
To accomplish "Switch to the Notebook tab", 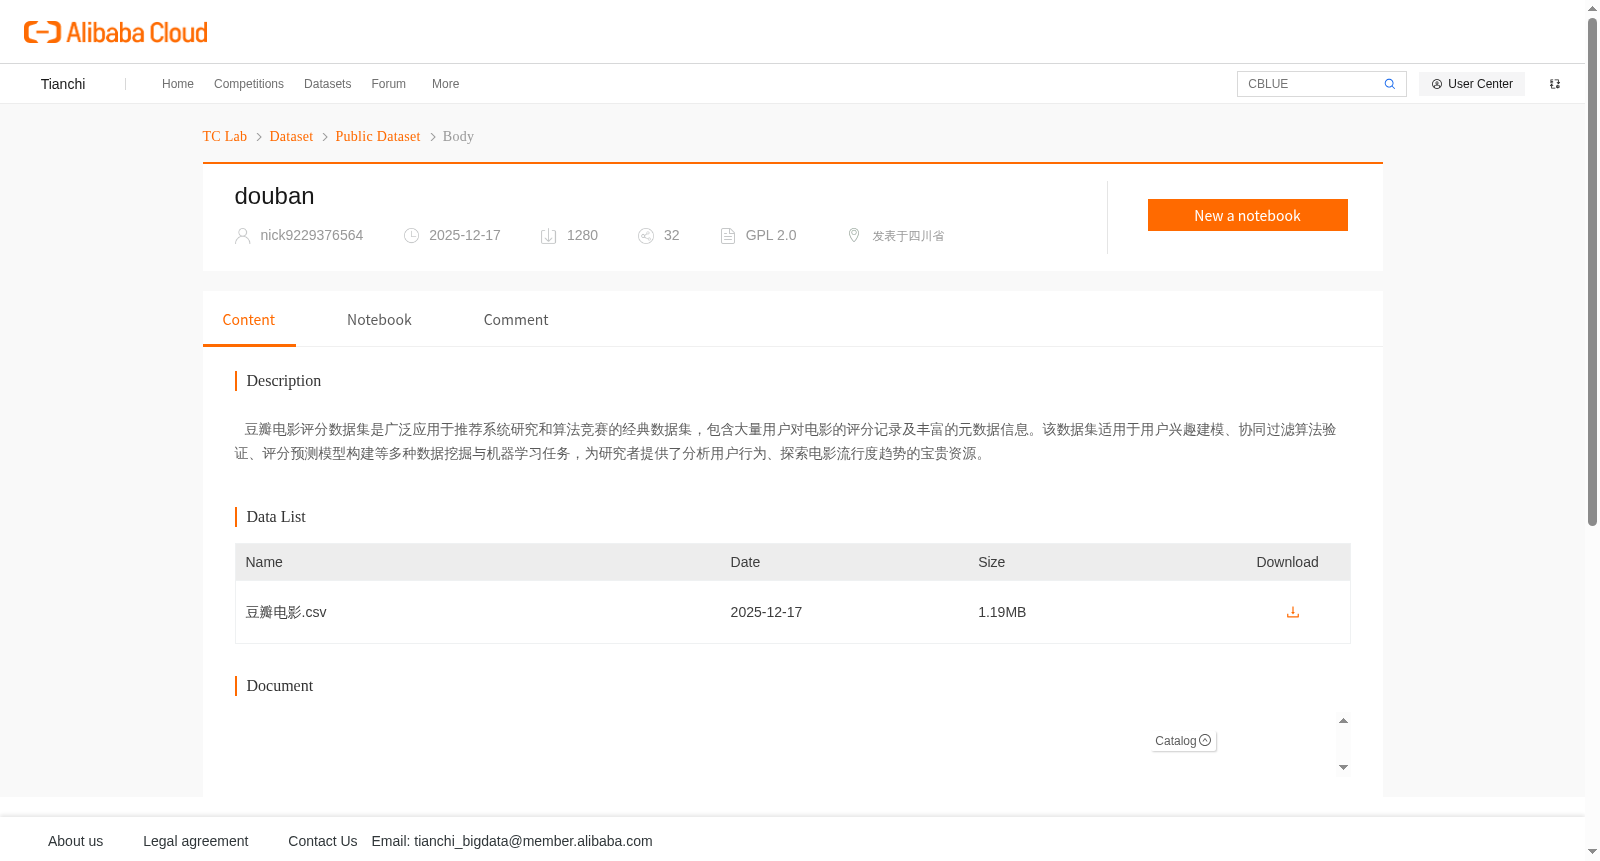I will pyautogui.click(x=379, y=320).
